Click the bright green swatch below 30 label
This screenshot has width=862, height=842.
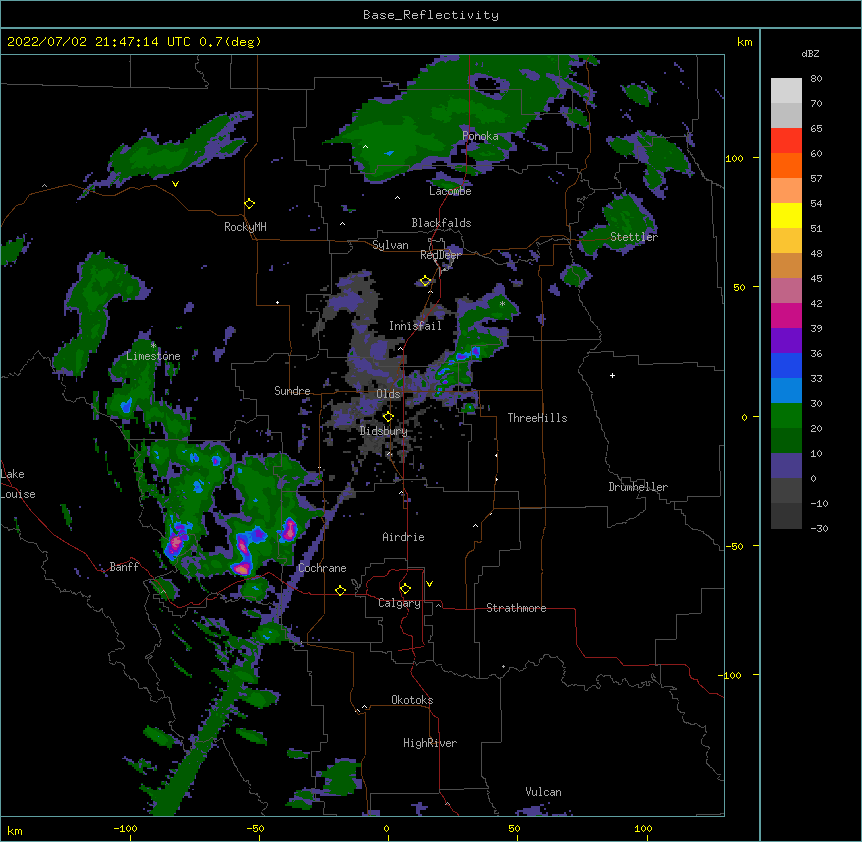point(786,416)
